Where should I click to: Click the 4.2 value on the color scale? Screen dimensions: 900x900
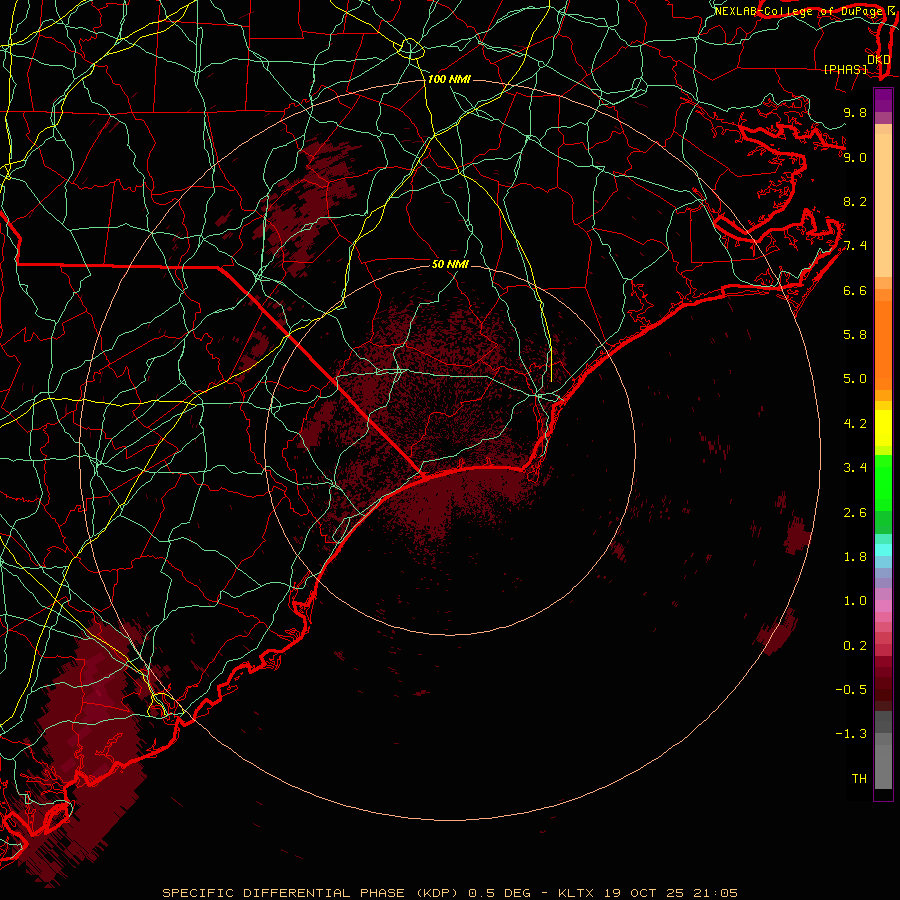pyautogui.click(x=855, y=424)
